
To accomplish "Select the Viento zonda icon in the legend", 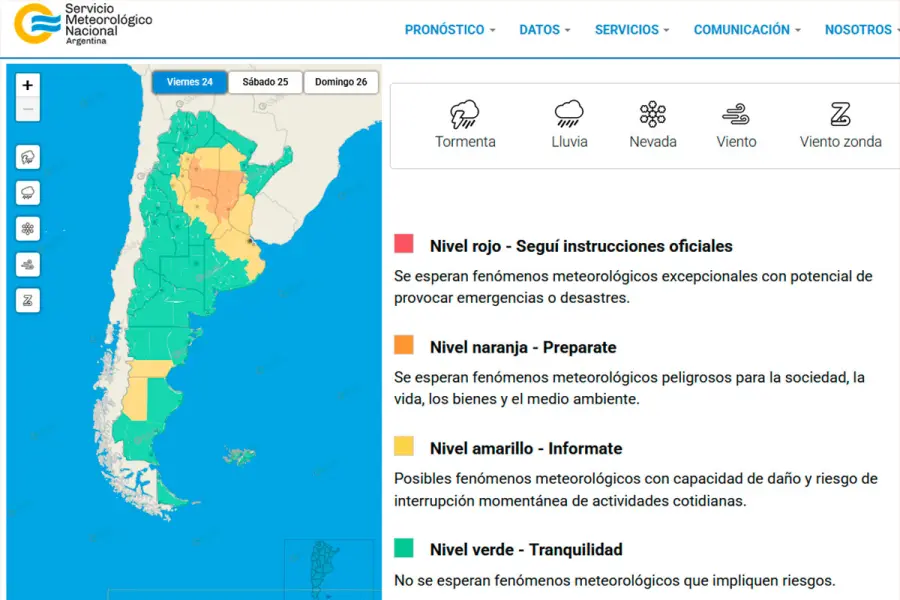I will [840, 114].
